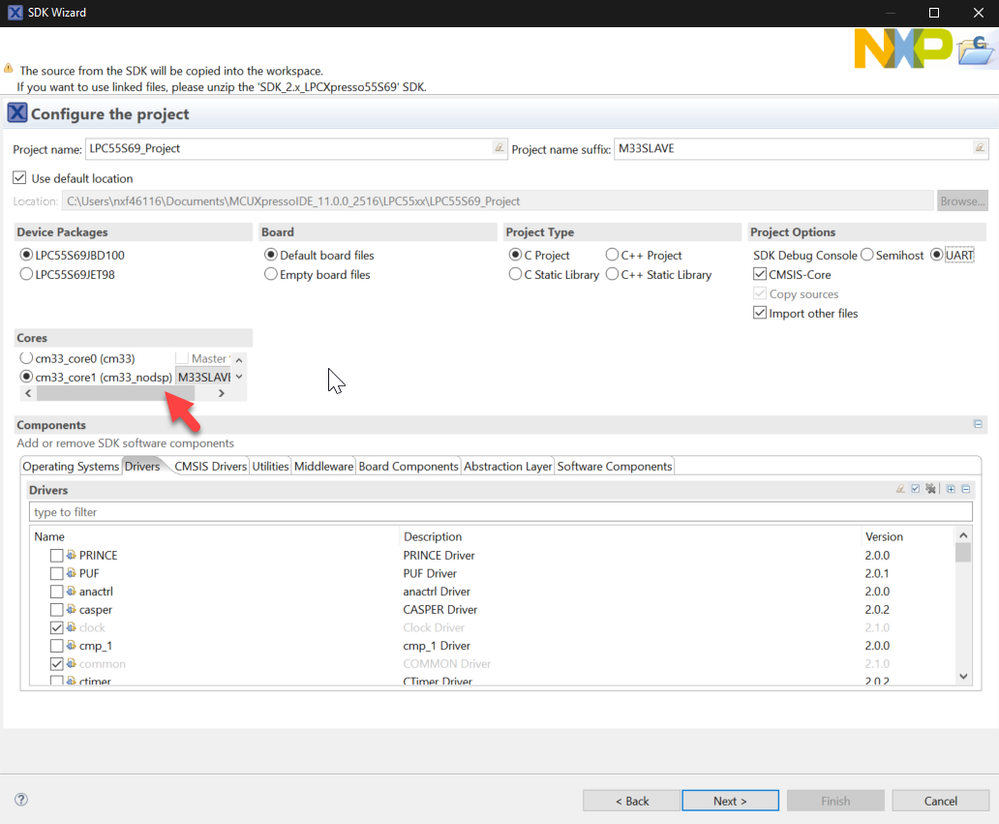This screenshot has width=999, height=824.
Task: Click the C project folder icon beside NXP logo
Action: coord(976,50)
